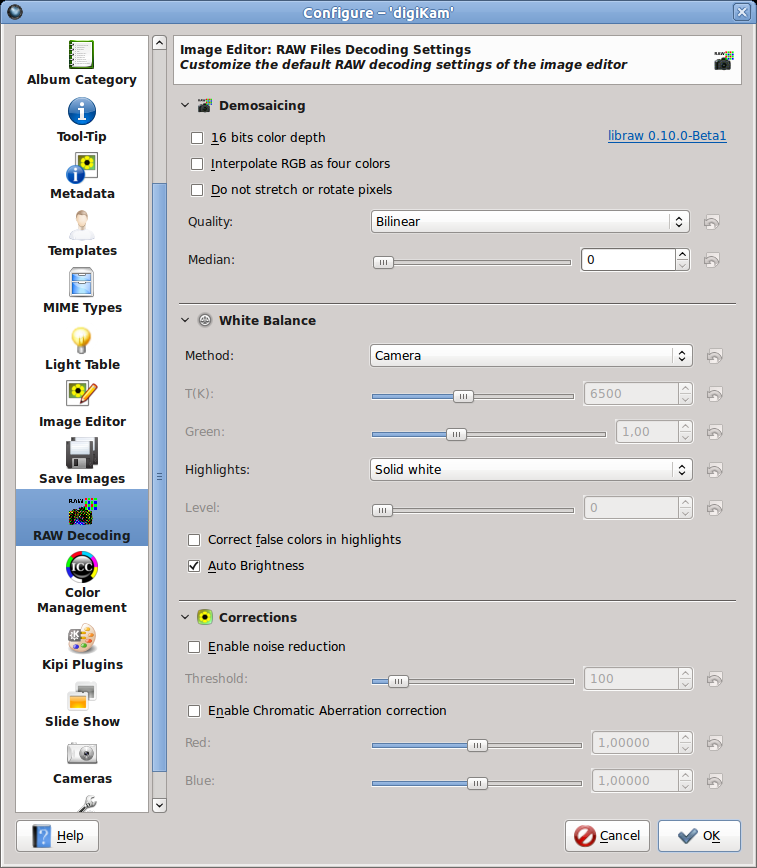
Task: Increase the Median spinbox value
Action: tap(682, 254)
